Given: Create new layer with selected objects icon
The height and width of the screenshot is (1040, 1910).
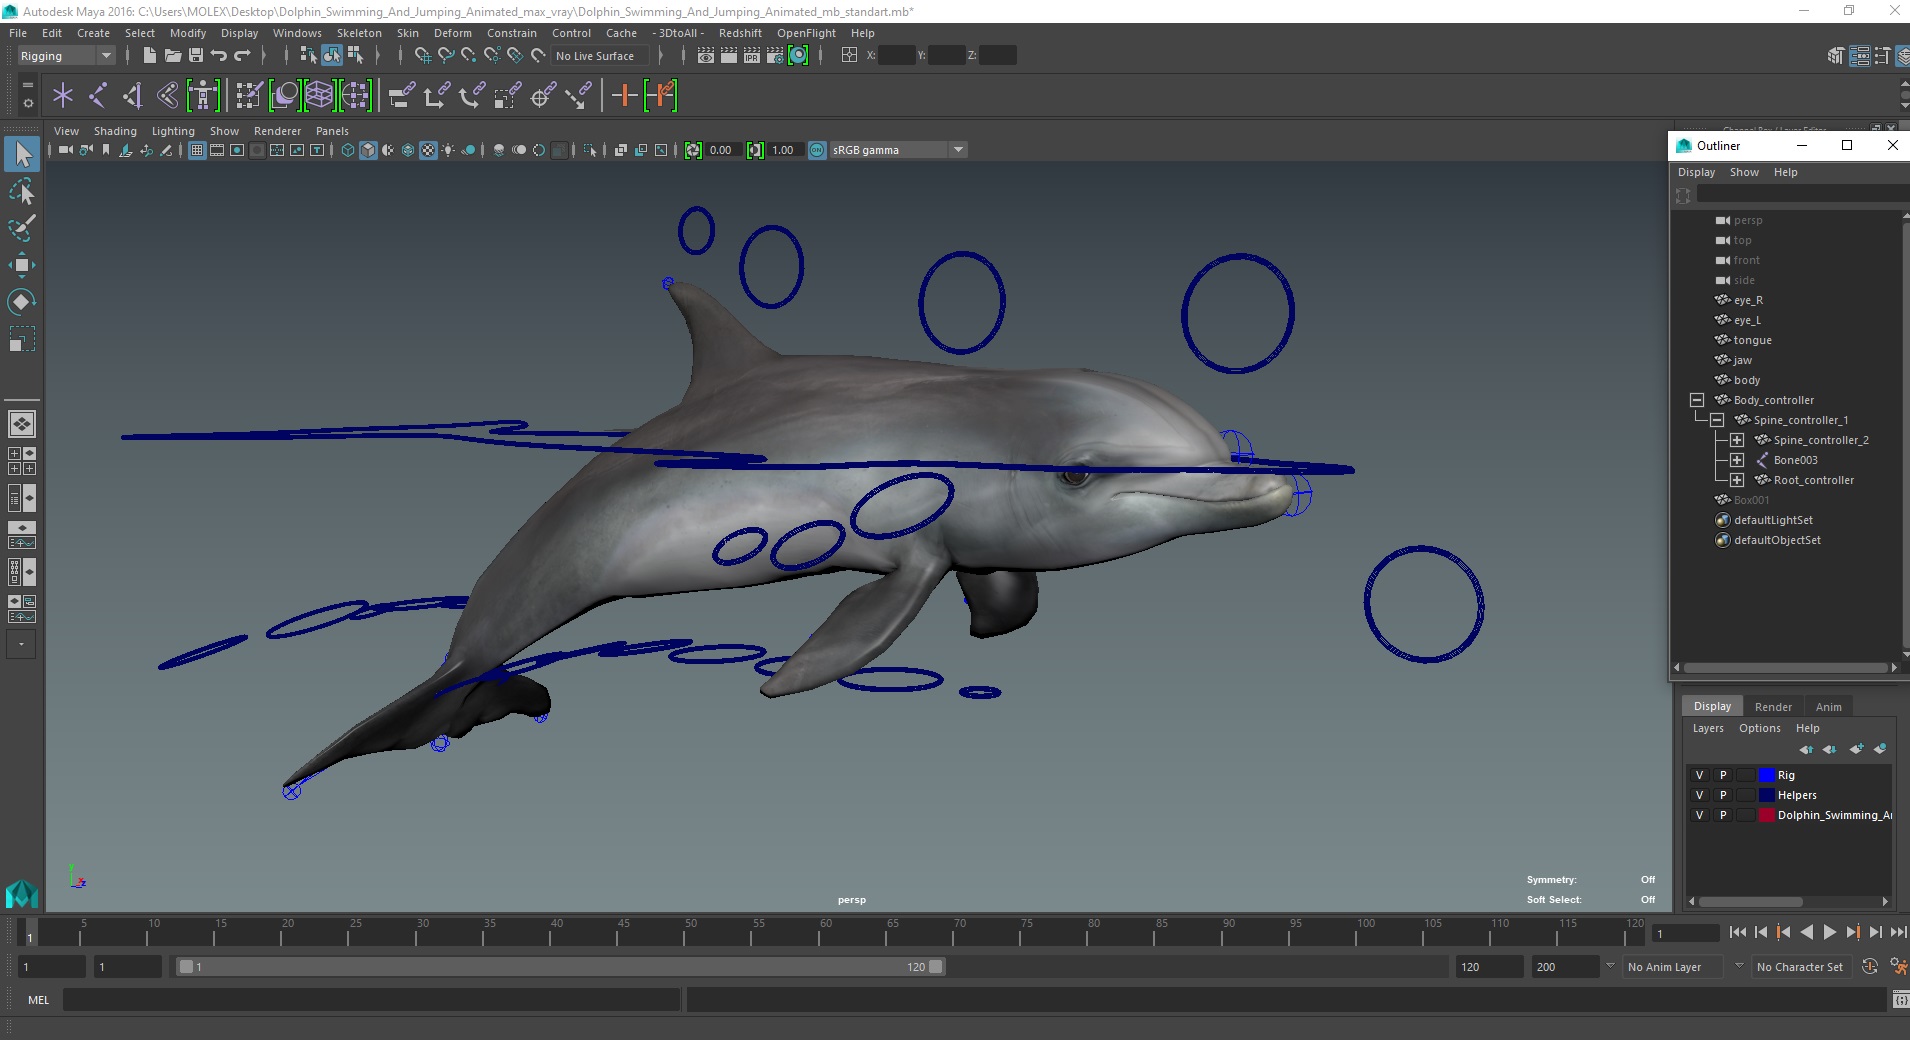Looking at the screenshot, I should (1880, 749).
